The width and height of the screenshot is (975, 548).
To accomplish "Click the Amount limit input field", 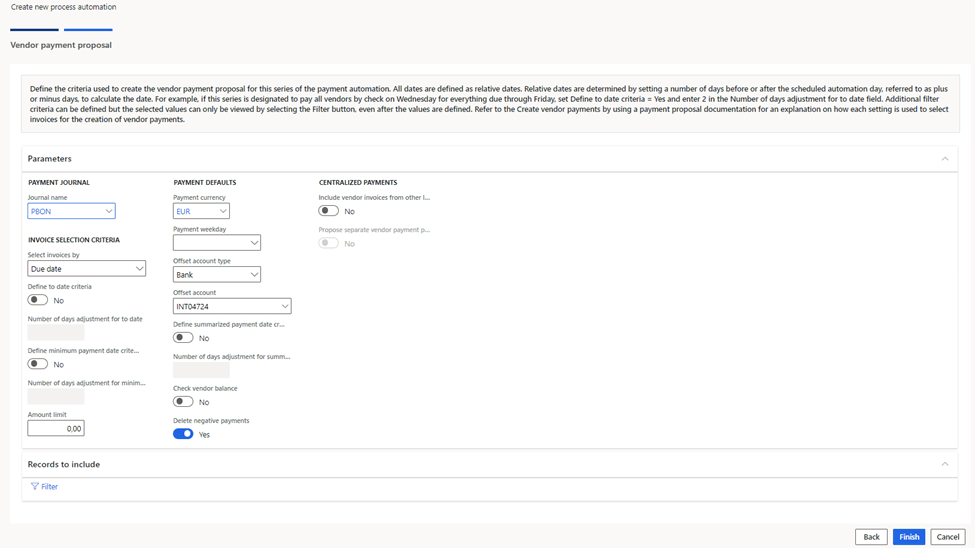I will click(x=56, y=428).
